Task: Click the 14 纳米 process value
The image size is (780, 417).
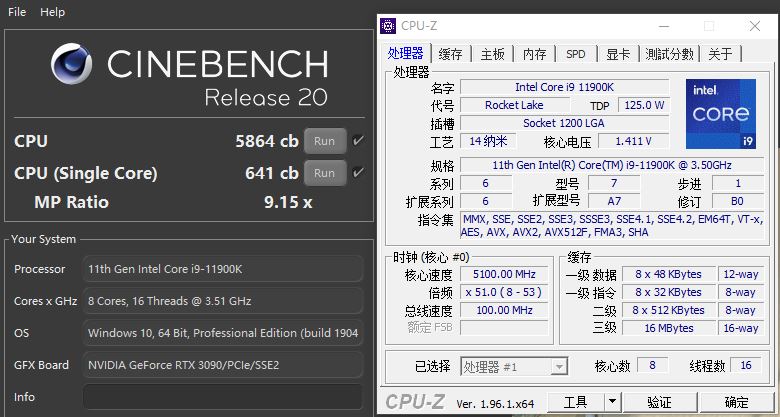Action: tap(488, 141)
